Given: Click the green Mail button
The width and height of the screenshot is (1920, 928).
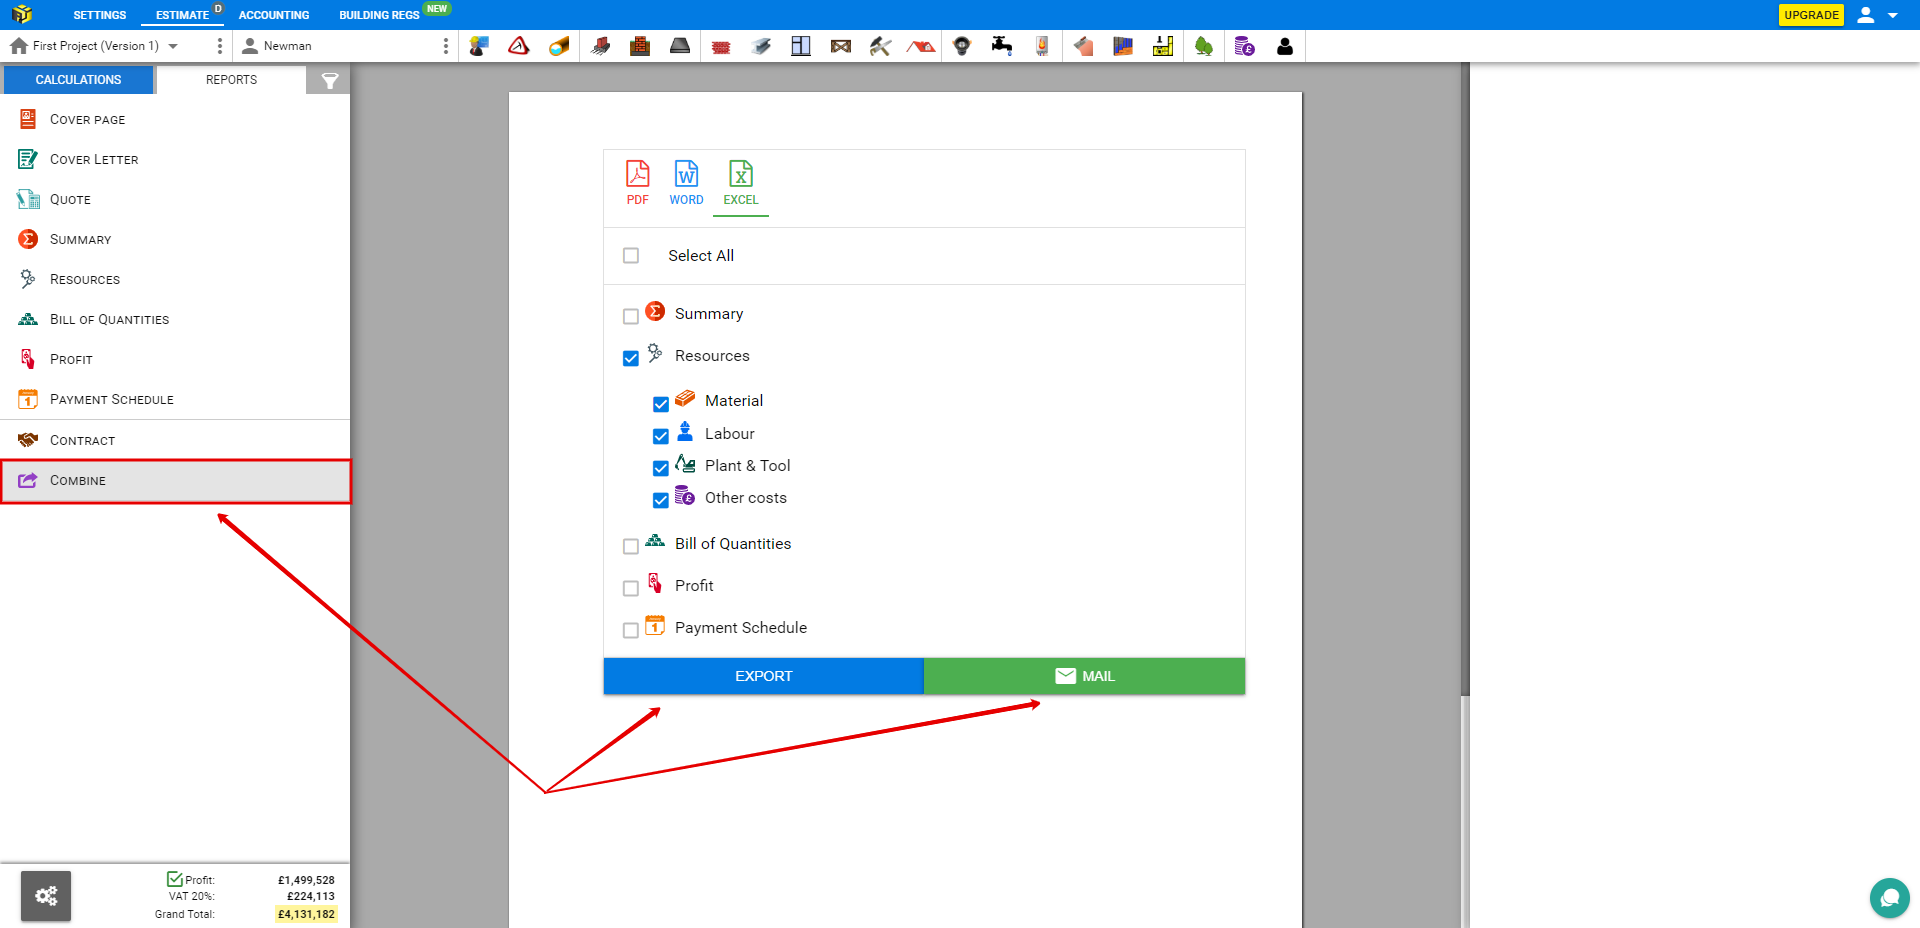Looking at the screenshot, I should click(1085, 676).
